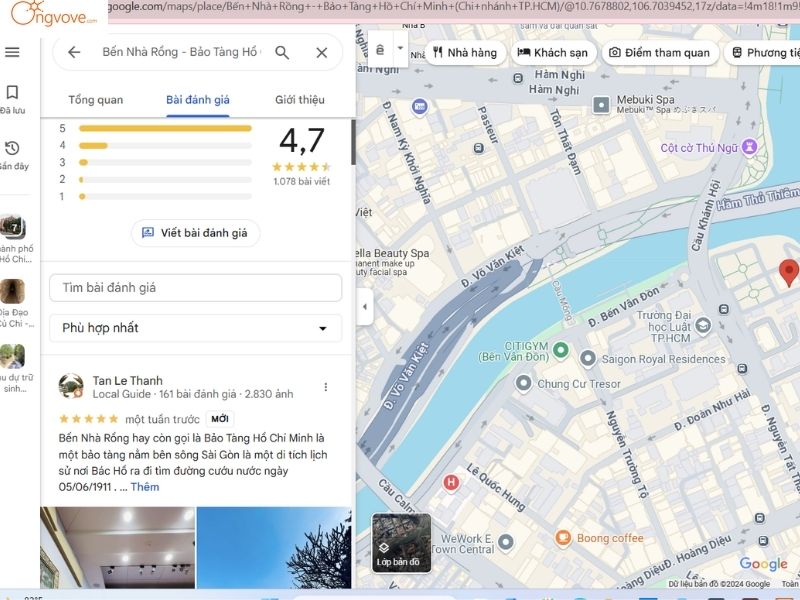Open the Lớp bản đồ layers thumbnail

click(x=401, y=543)
